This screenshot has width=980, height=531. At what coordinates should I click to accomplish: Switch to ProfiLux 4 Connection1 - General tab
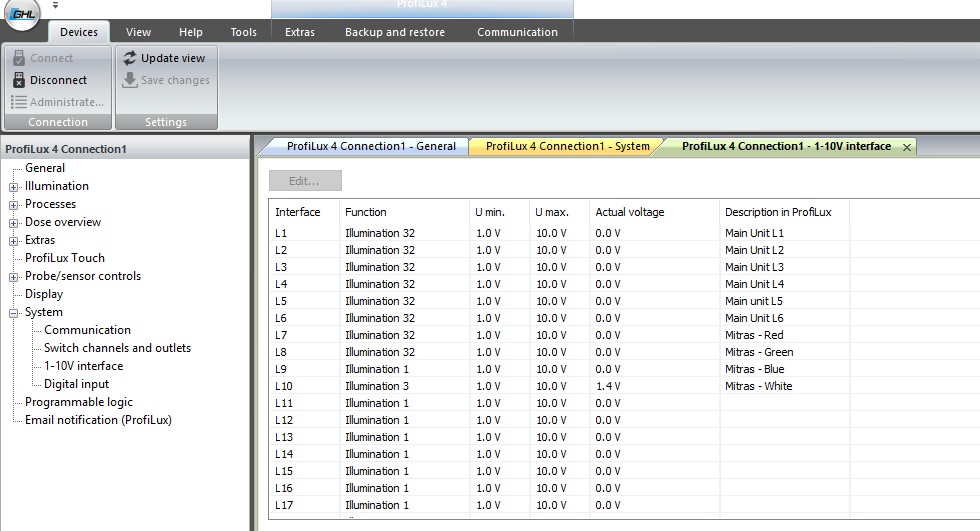click(x=371, y=146)
